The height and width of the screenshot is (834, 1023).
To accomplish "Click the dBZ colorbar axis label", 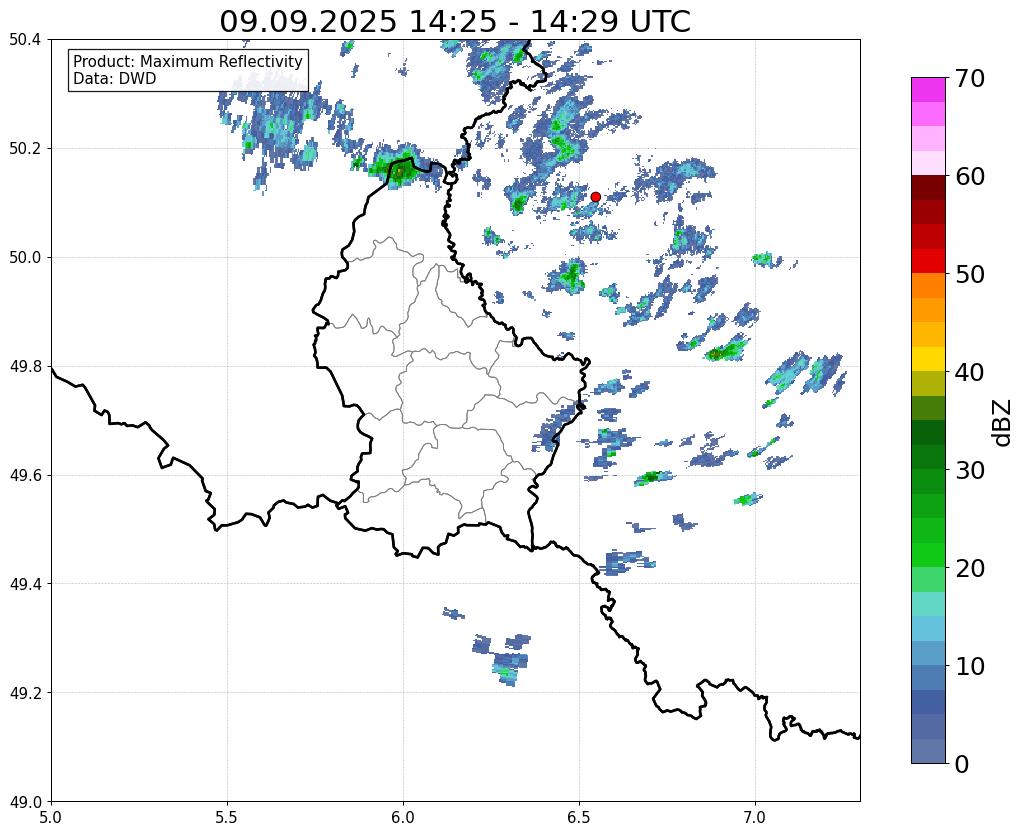I will (1003, 423).
